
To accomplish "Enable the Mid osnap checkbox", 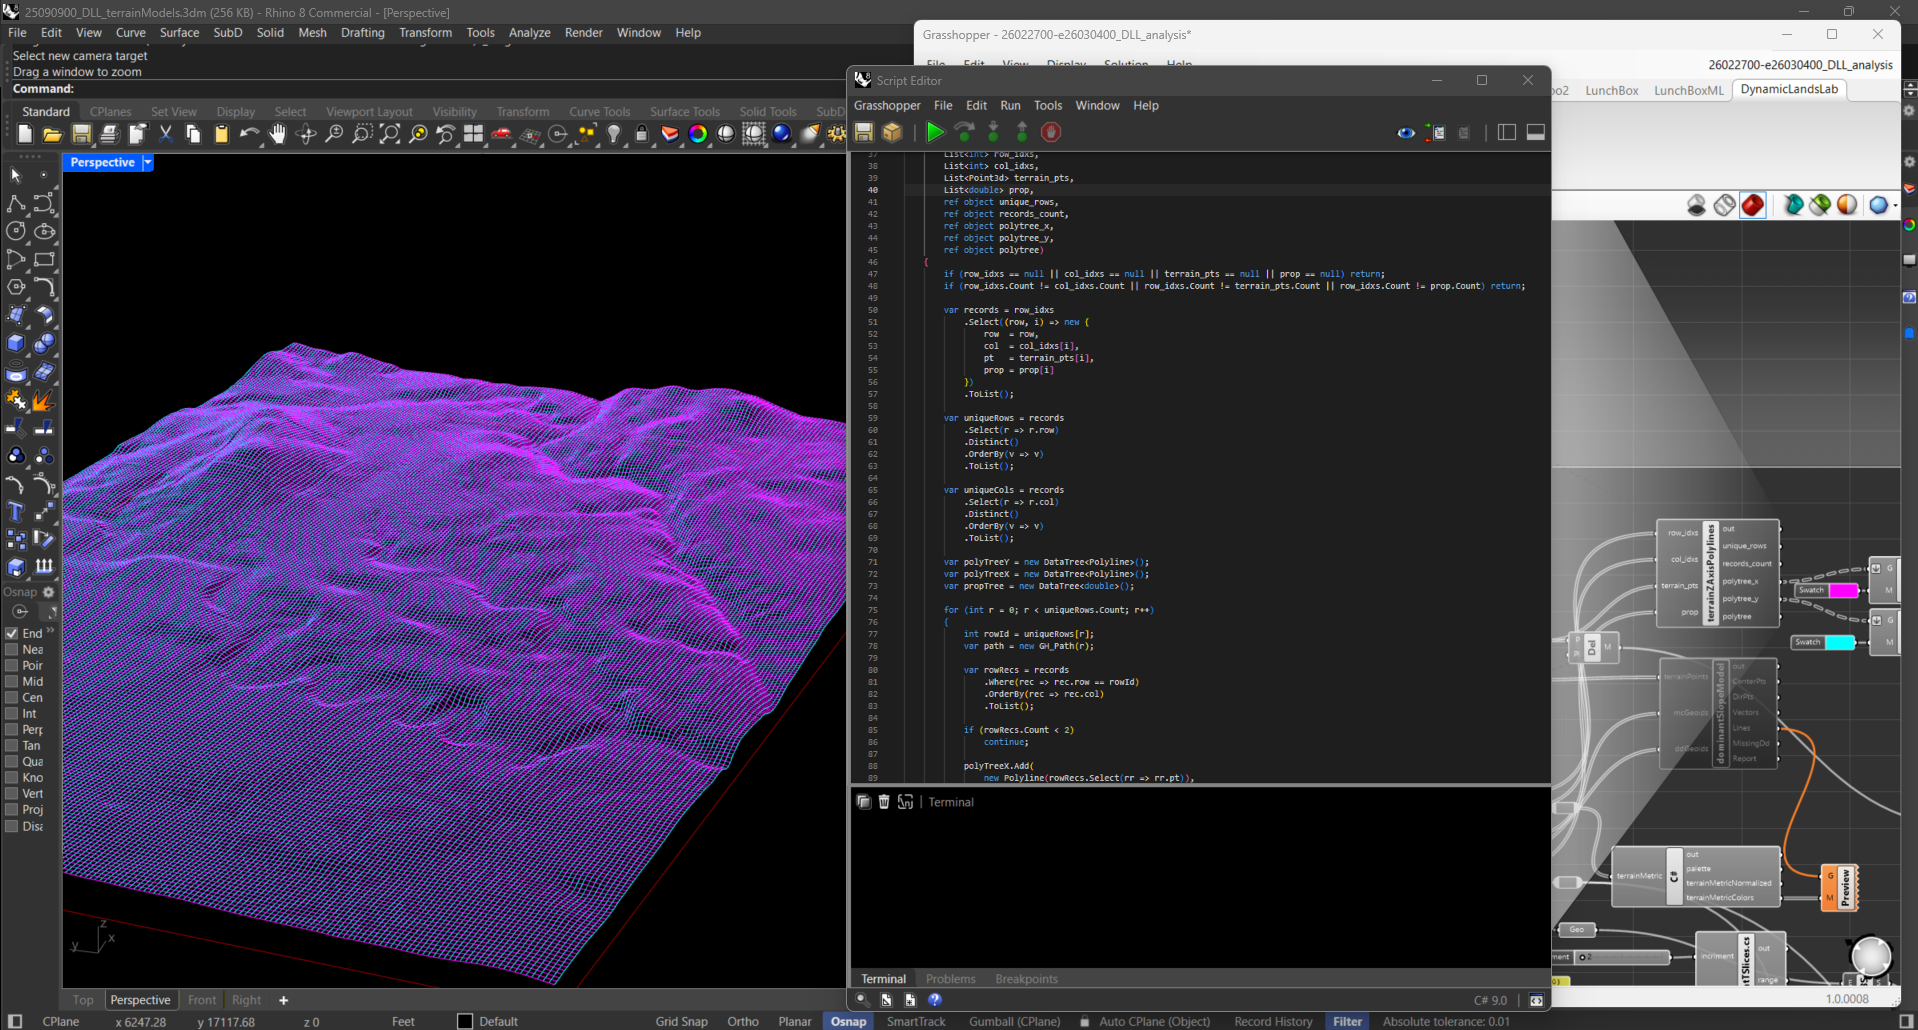I will [x=12, y=681].
